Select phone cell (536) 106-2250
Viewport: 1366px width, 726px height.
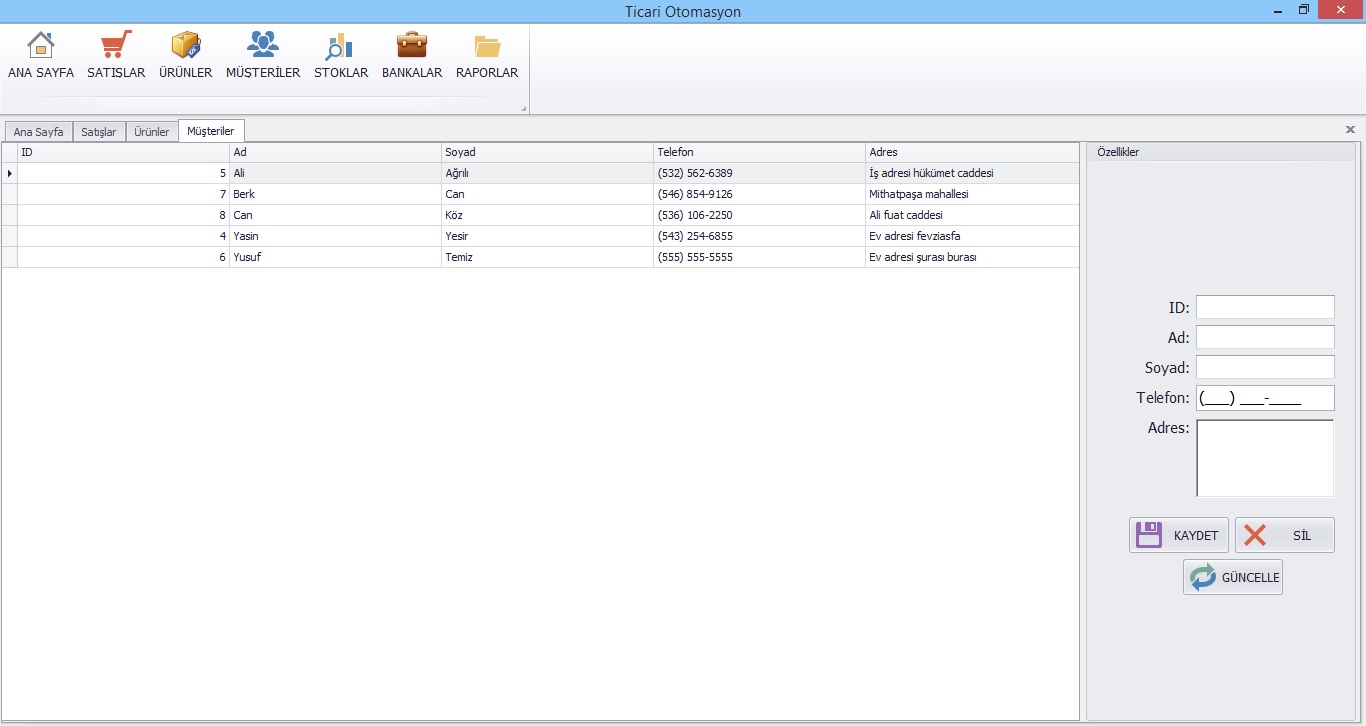point(760,215)
